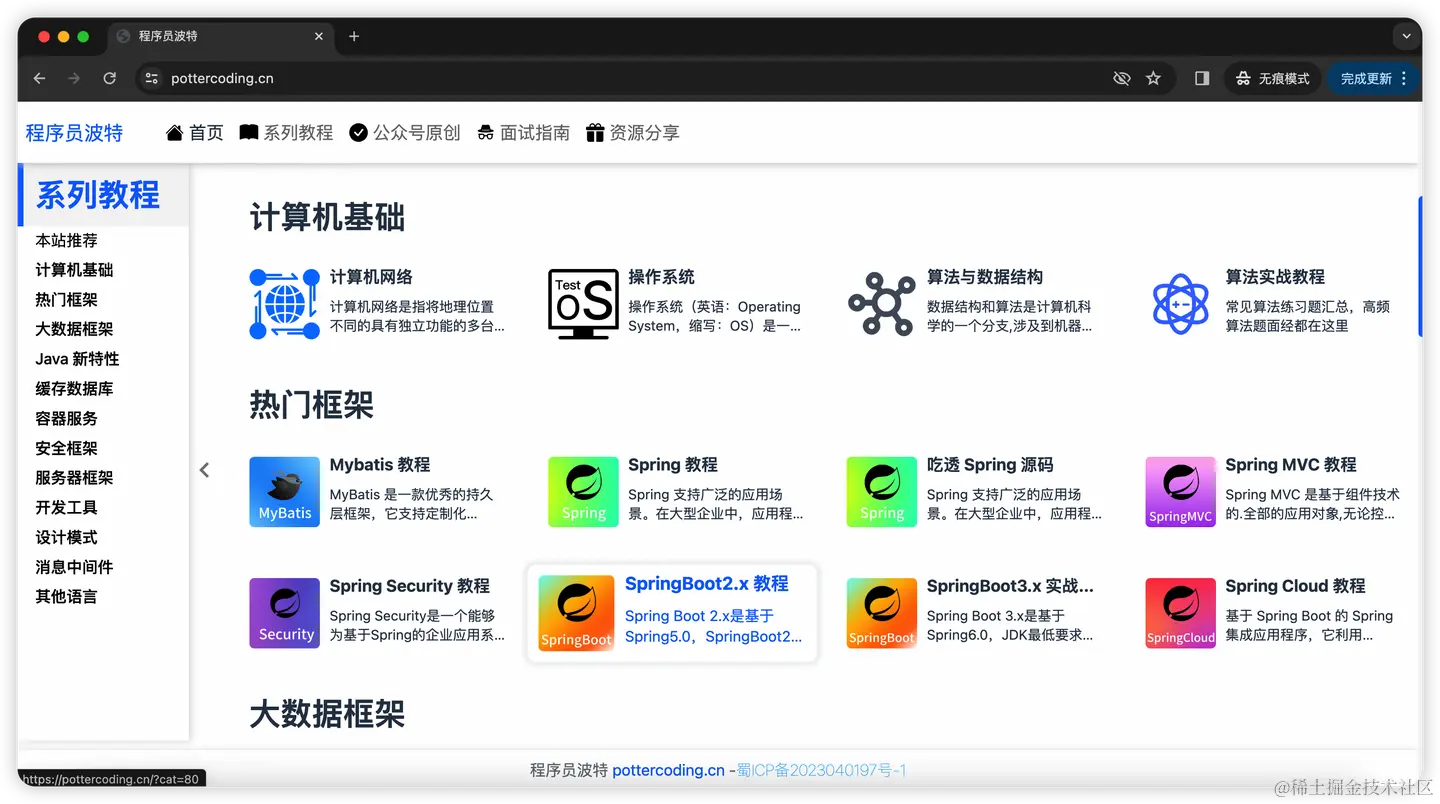This screenshot has height=804, width=1440.
Task: Open 公众号原创 in the navigation bar
Action: 405,132
